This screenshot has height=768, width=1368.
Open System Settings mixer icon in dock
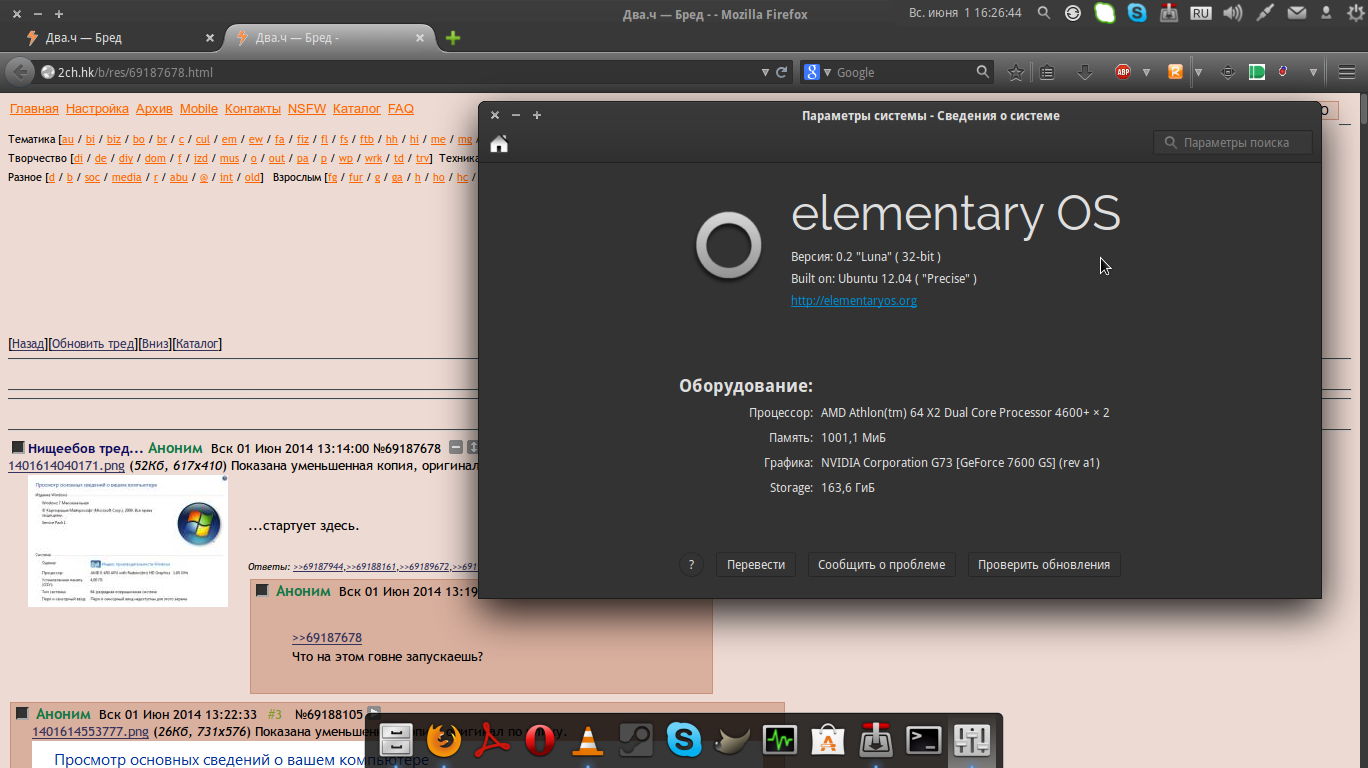pos(971,740)
